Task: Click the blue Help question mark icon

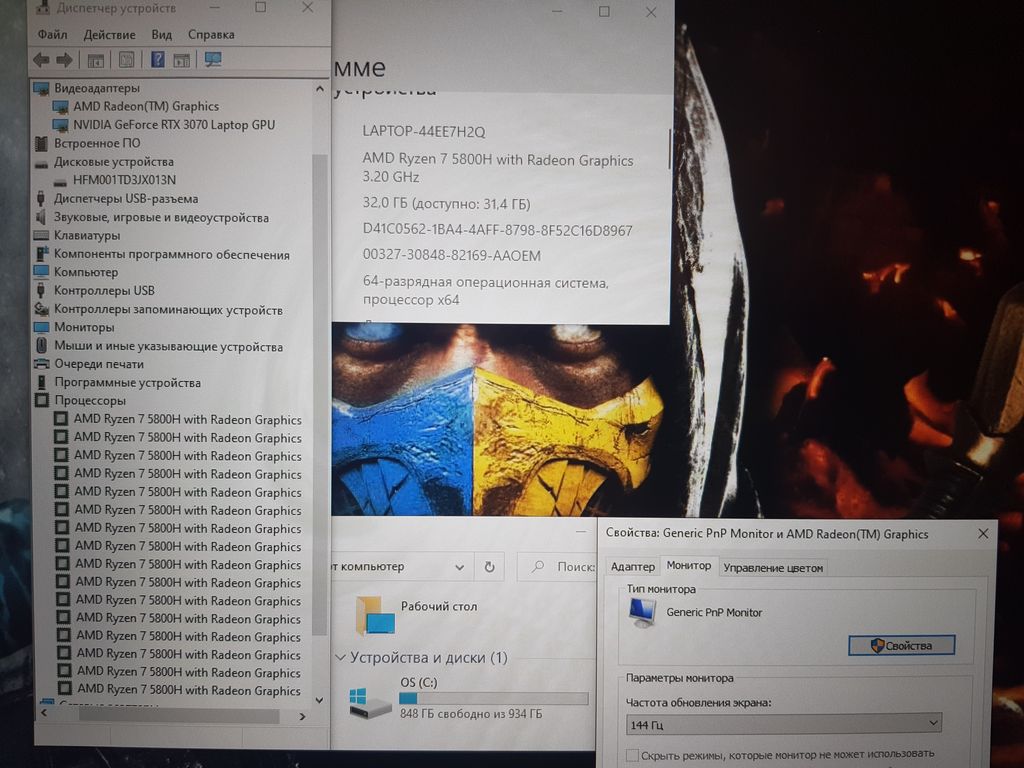Action: (x=157, y=60)
